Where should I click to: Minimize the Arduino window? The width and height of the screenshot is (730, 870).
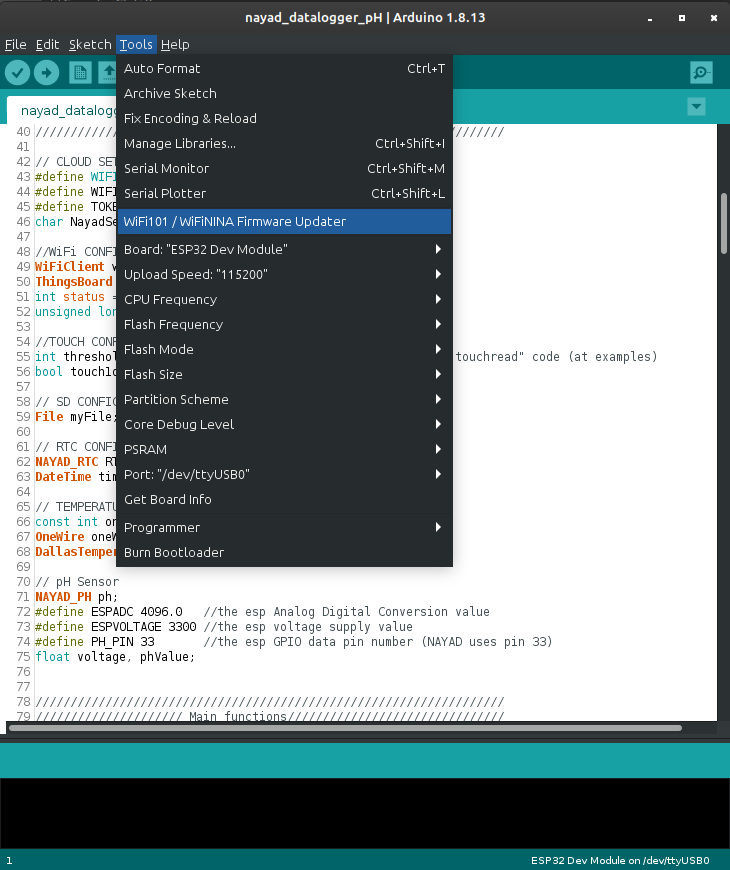click(x=650, y=18)
